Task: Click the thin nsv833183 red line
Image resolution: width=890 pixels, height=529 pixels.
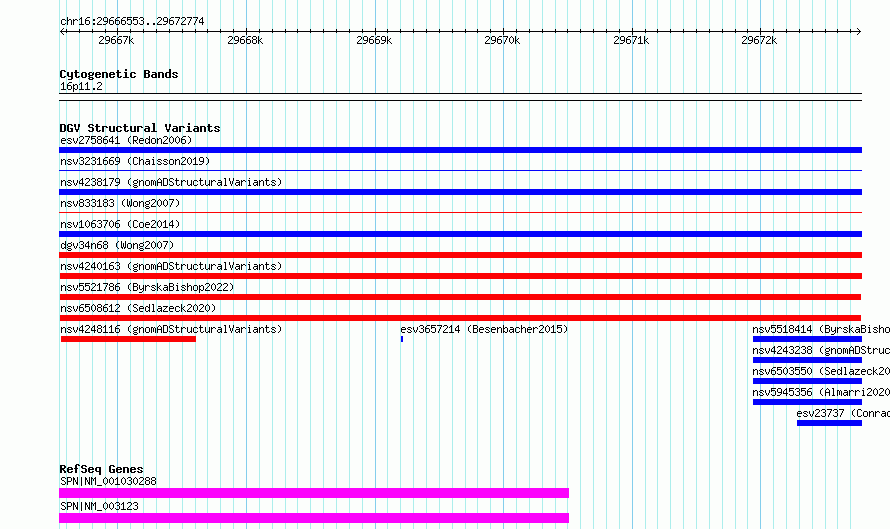Action: pyautogui.click(x=460, y=213)
